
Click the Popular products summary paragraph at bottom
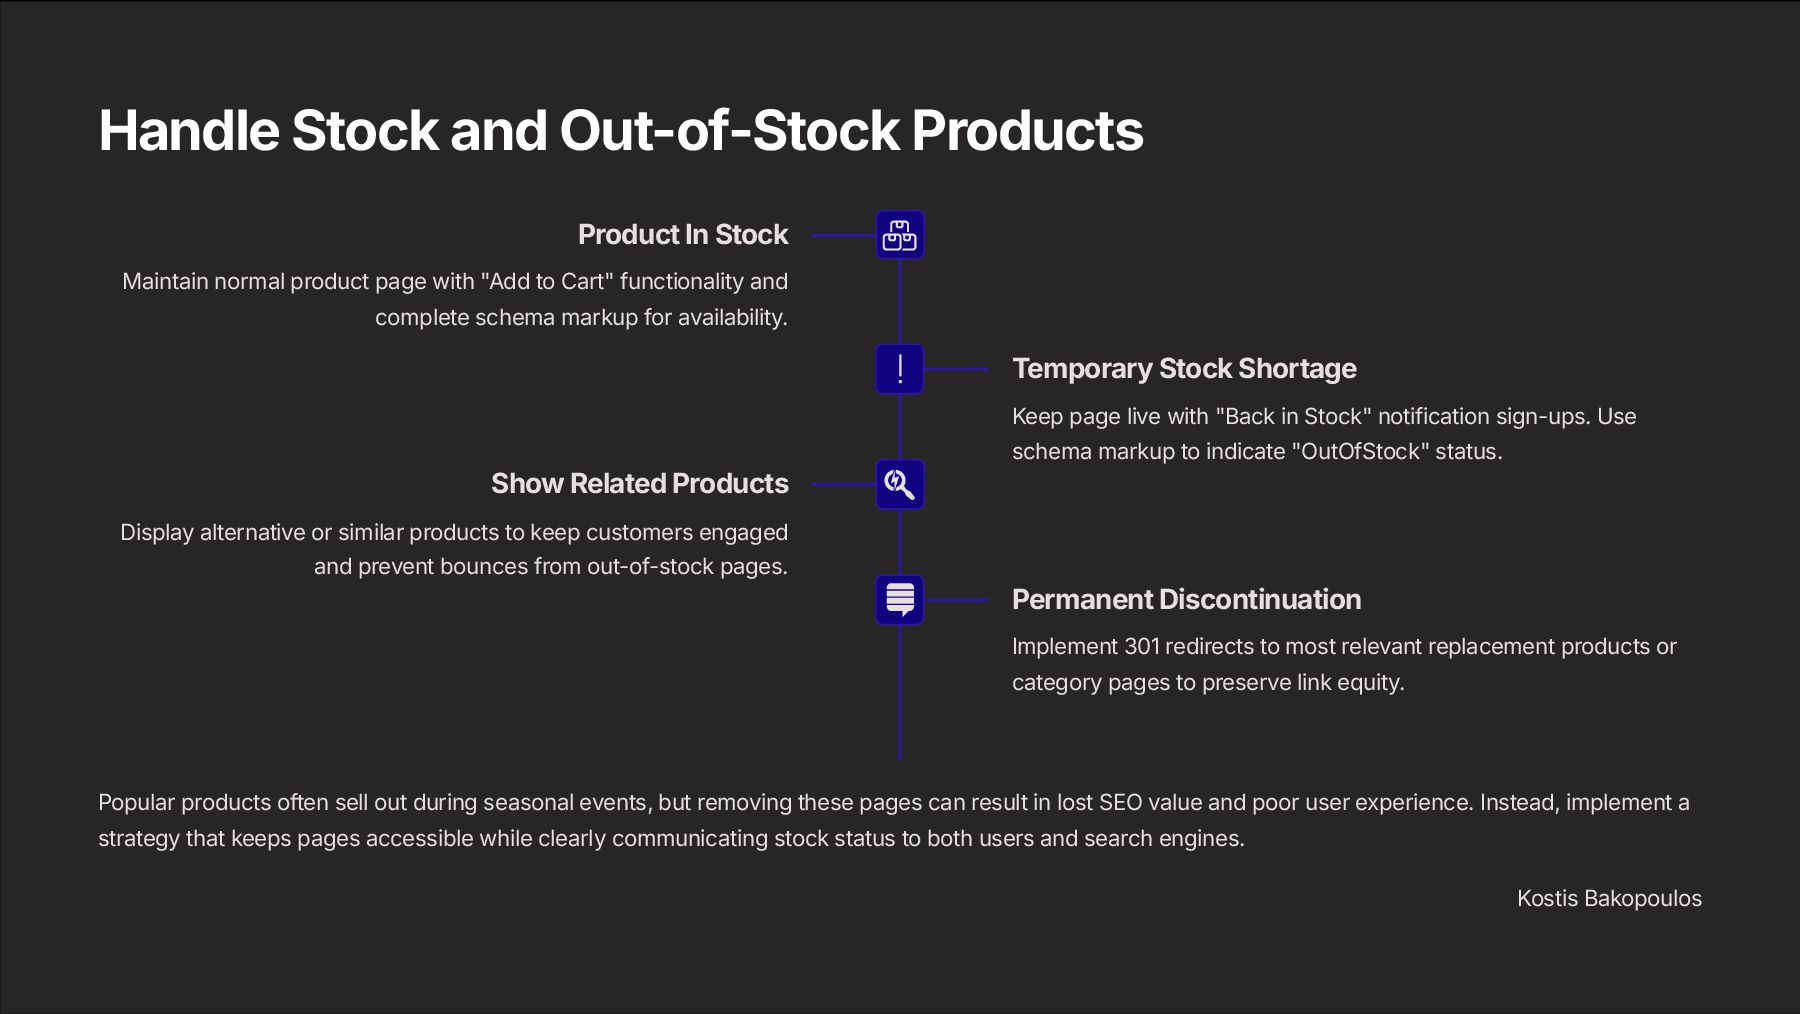[x=894, y=820]
